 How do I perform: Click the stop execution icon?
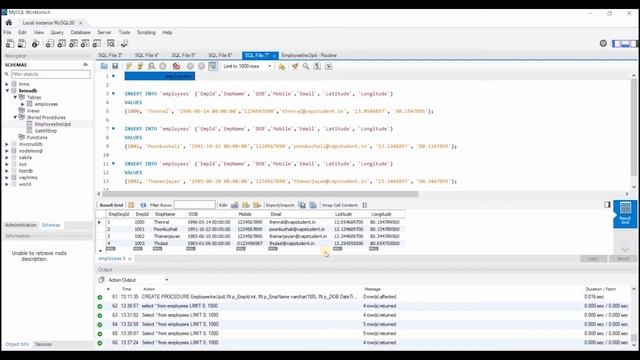(162, 66)
